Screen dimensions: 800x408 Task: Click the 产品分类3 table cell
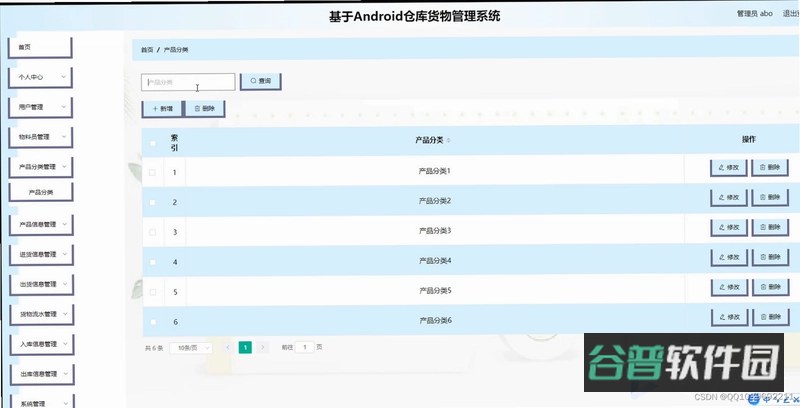435,231
